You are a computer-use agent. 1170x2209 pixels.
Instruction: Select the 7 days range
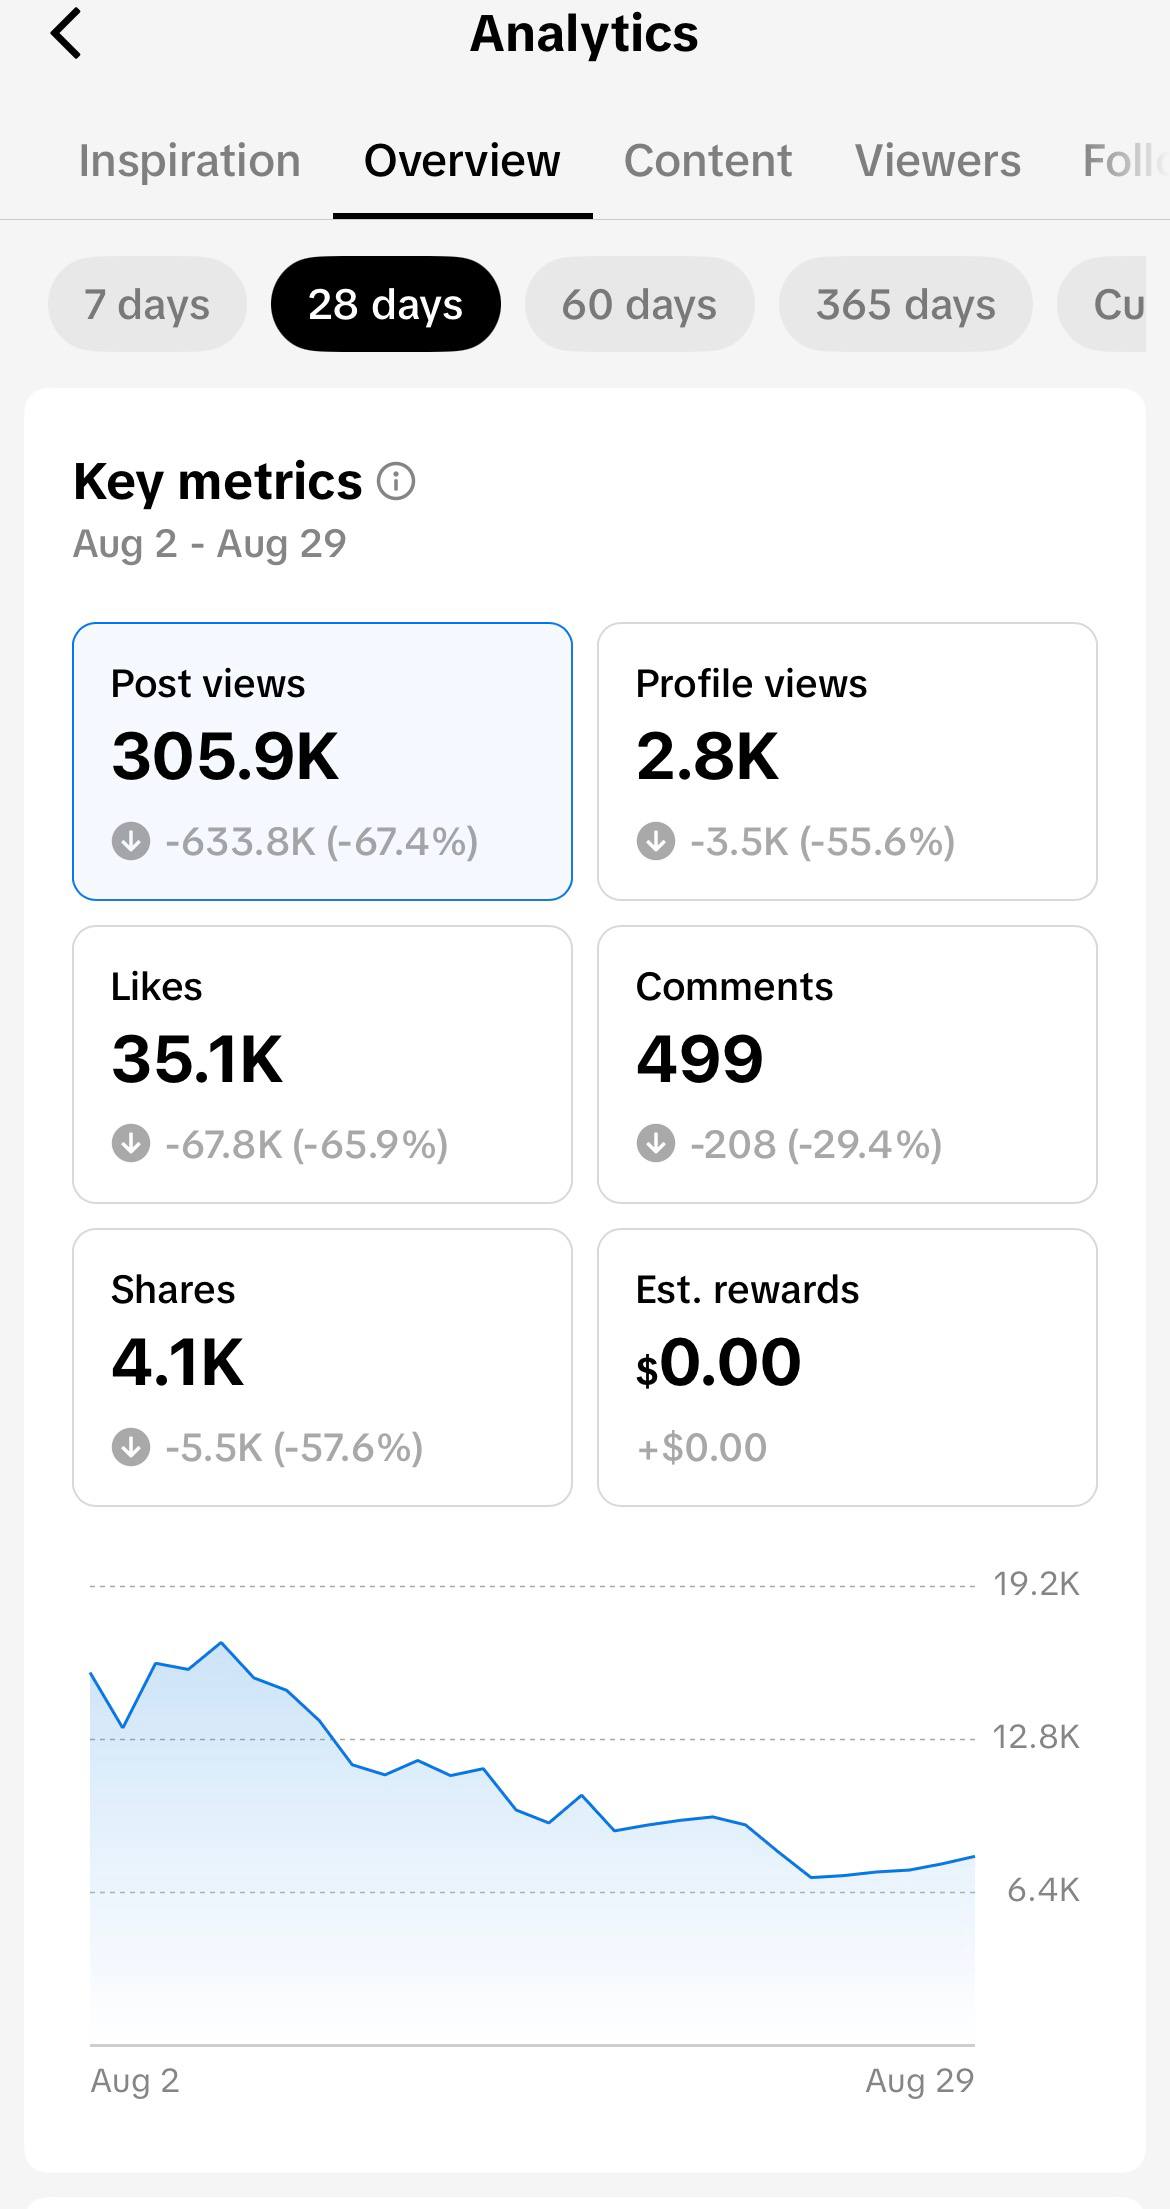[x=147, y=304]
